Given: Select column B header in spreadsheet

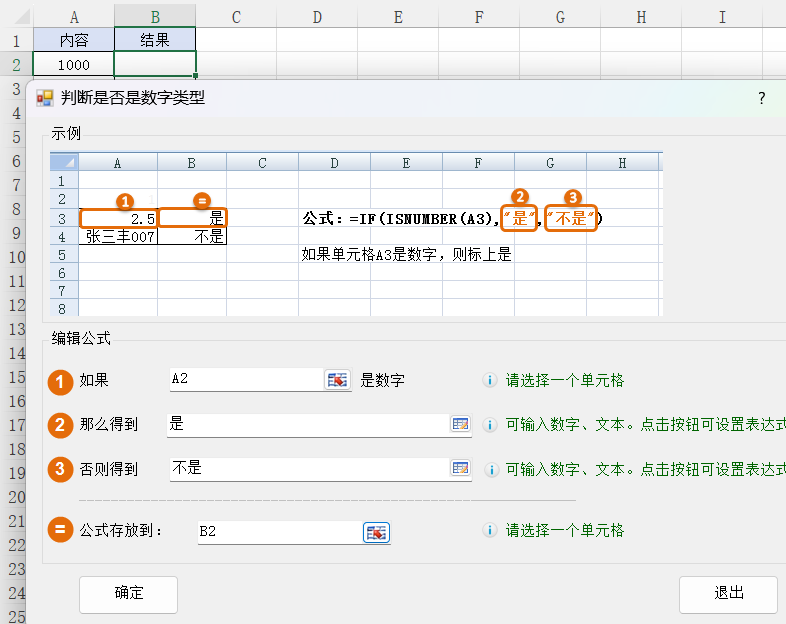Looking at the screenshot, I should [x=155, y=16].
